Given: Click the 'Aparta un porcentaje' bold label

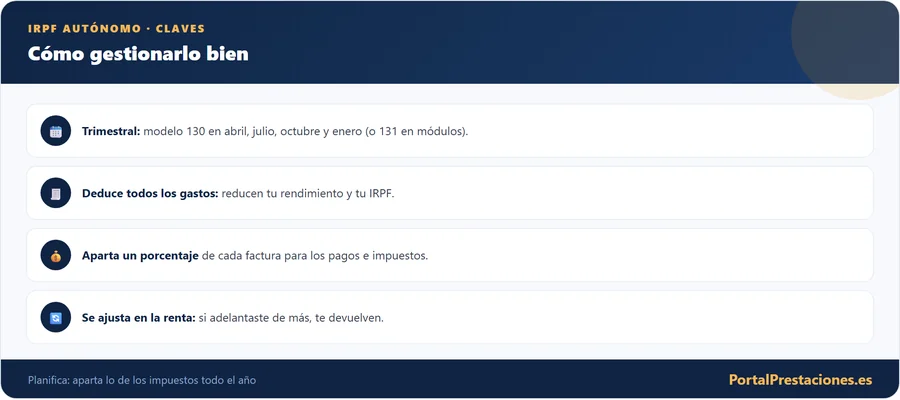Looking at the screenshot, I should [x=140, y=255].
